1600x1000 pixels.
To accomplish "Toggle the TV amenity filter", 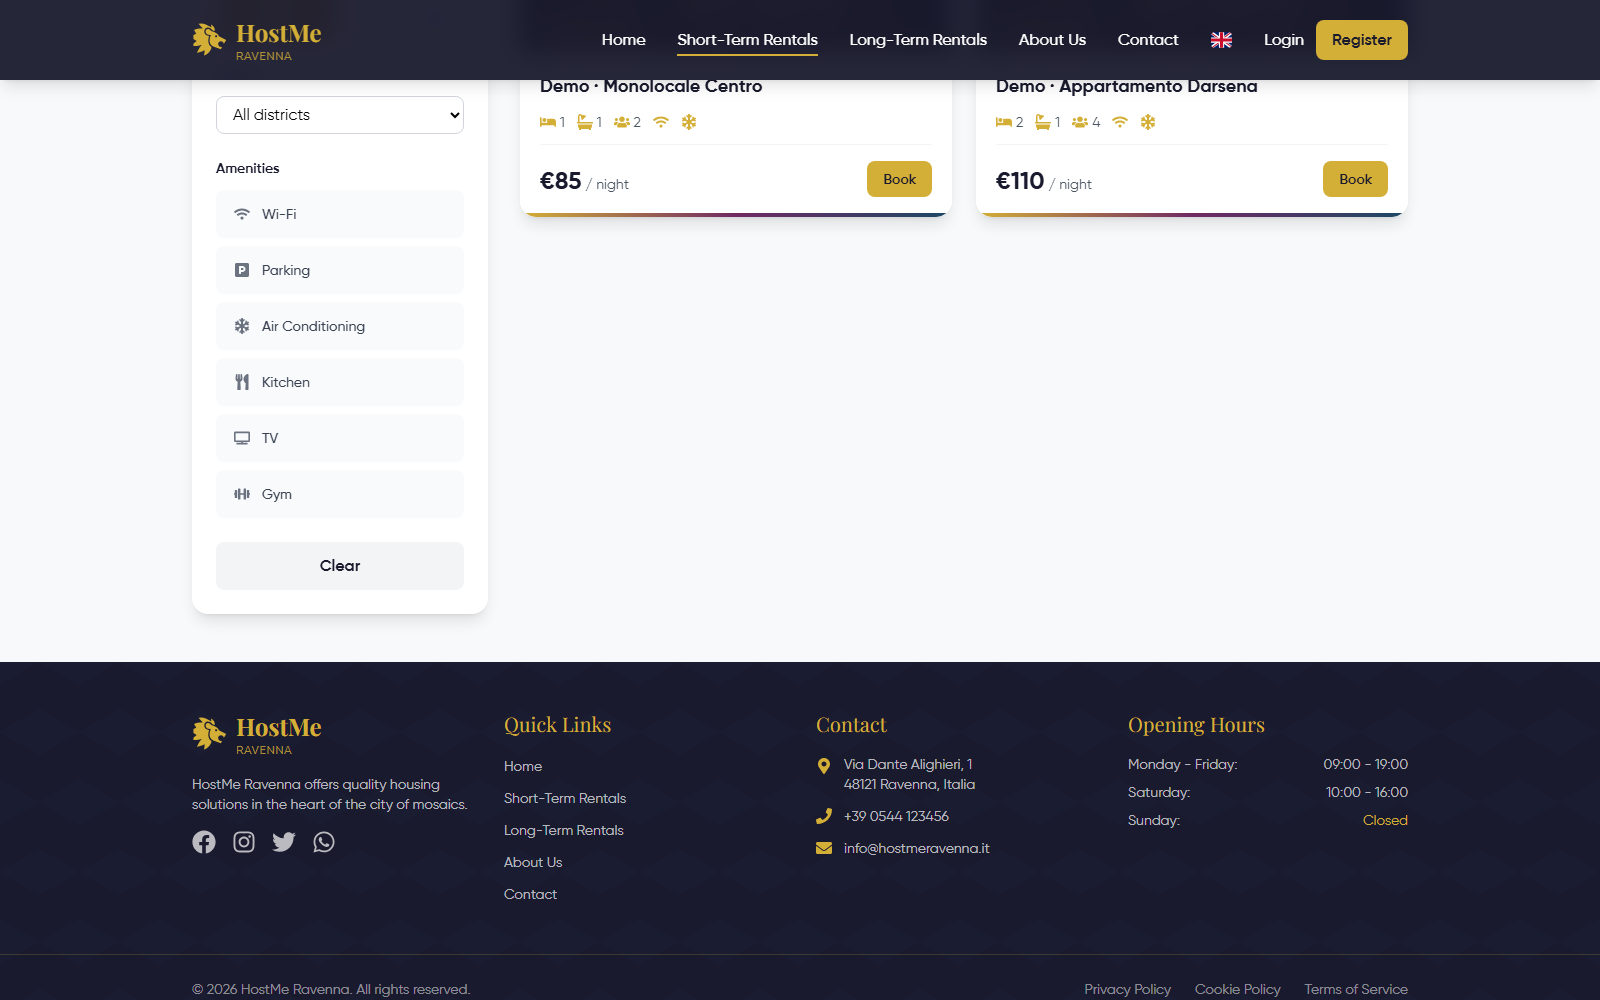I will 340,438.
